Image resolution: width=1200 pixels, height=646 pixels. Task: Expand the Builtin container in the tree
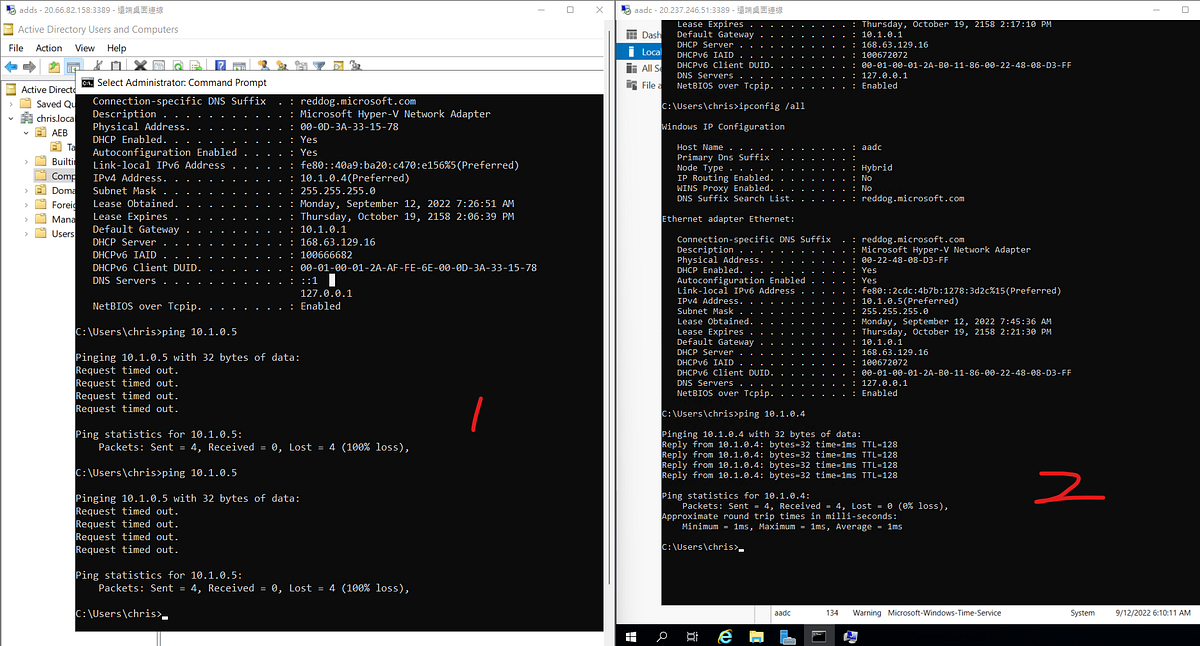click(25, 160)
